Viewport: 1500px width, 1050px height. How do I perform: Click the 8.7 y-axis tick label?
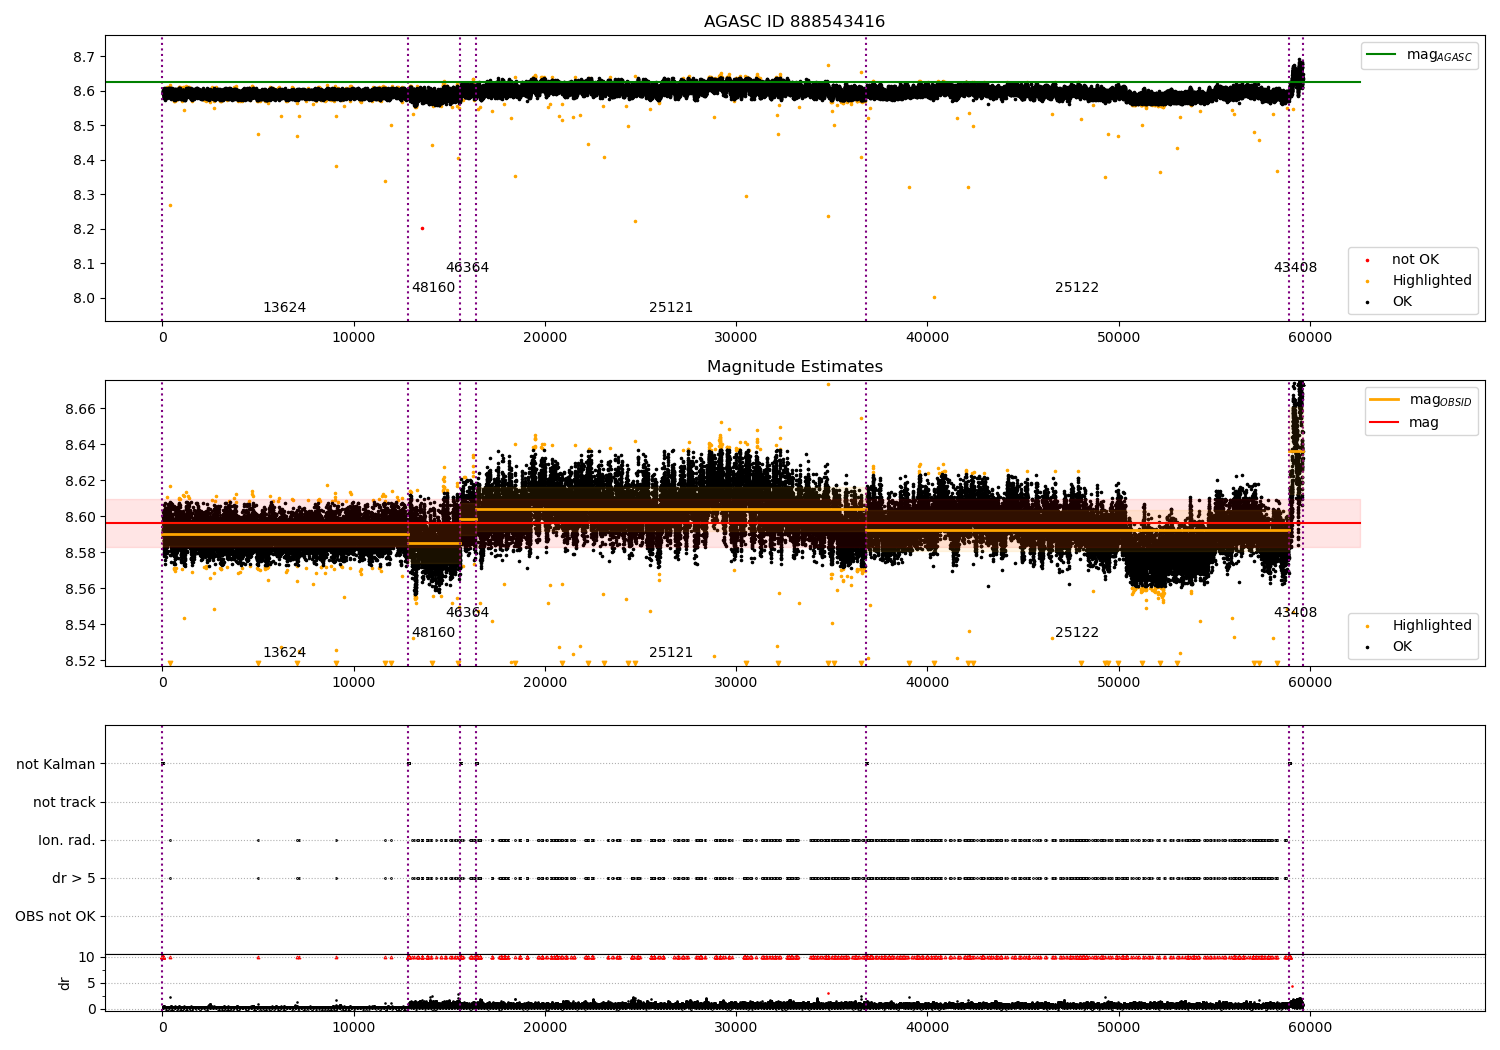click(84, 57)
